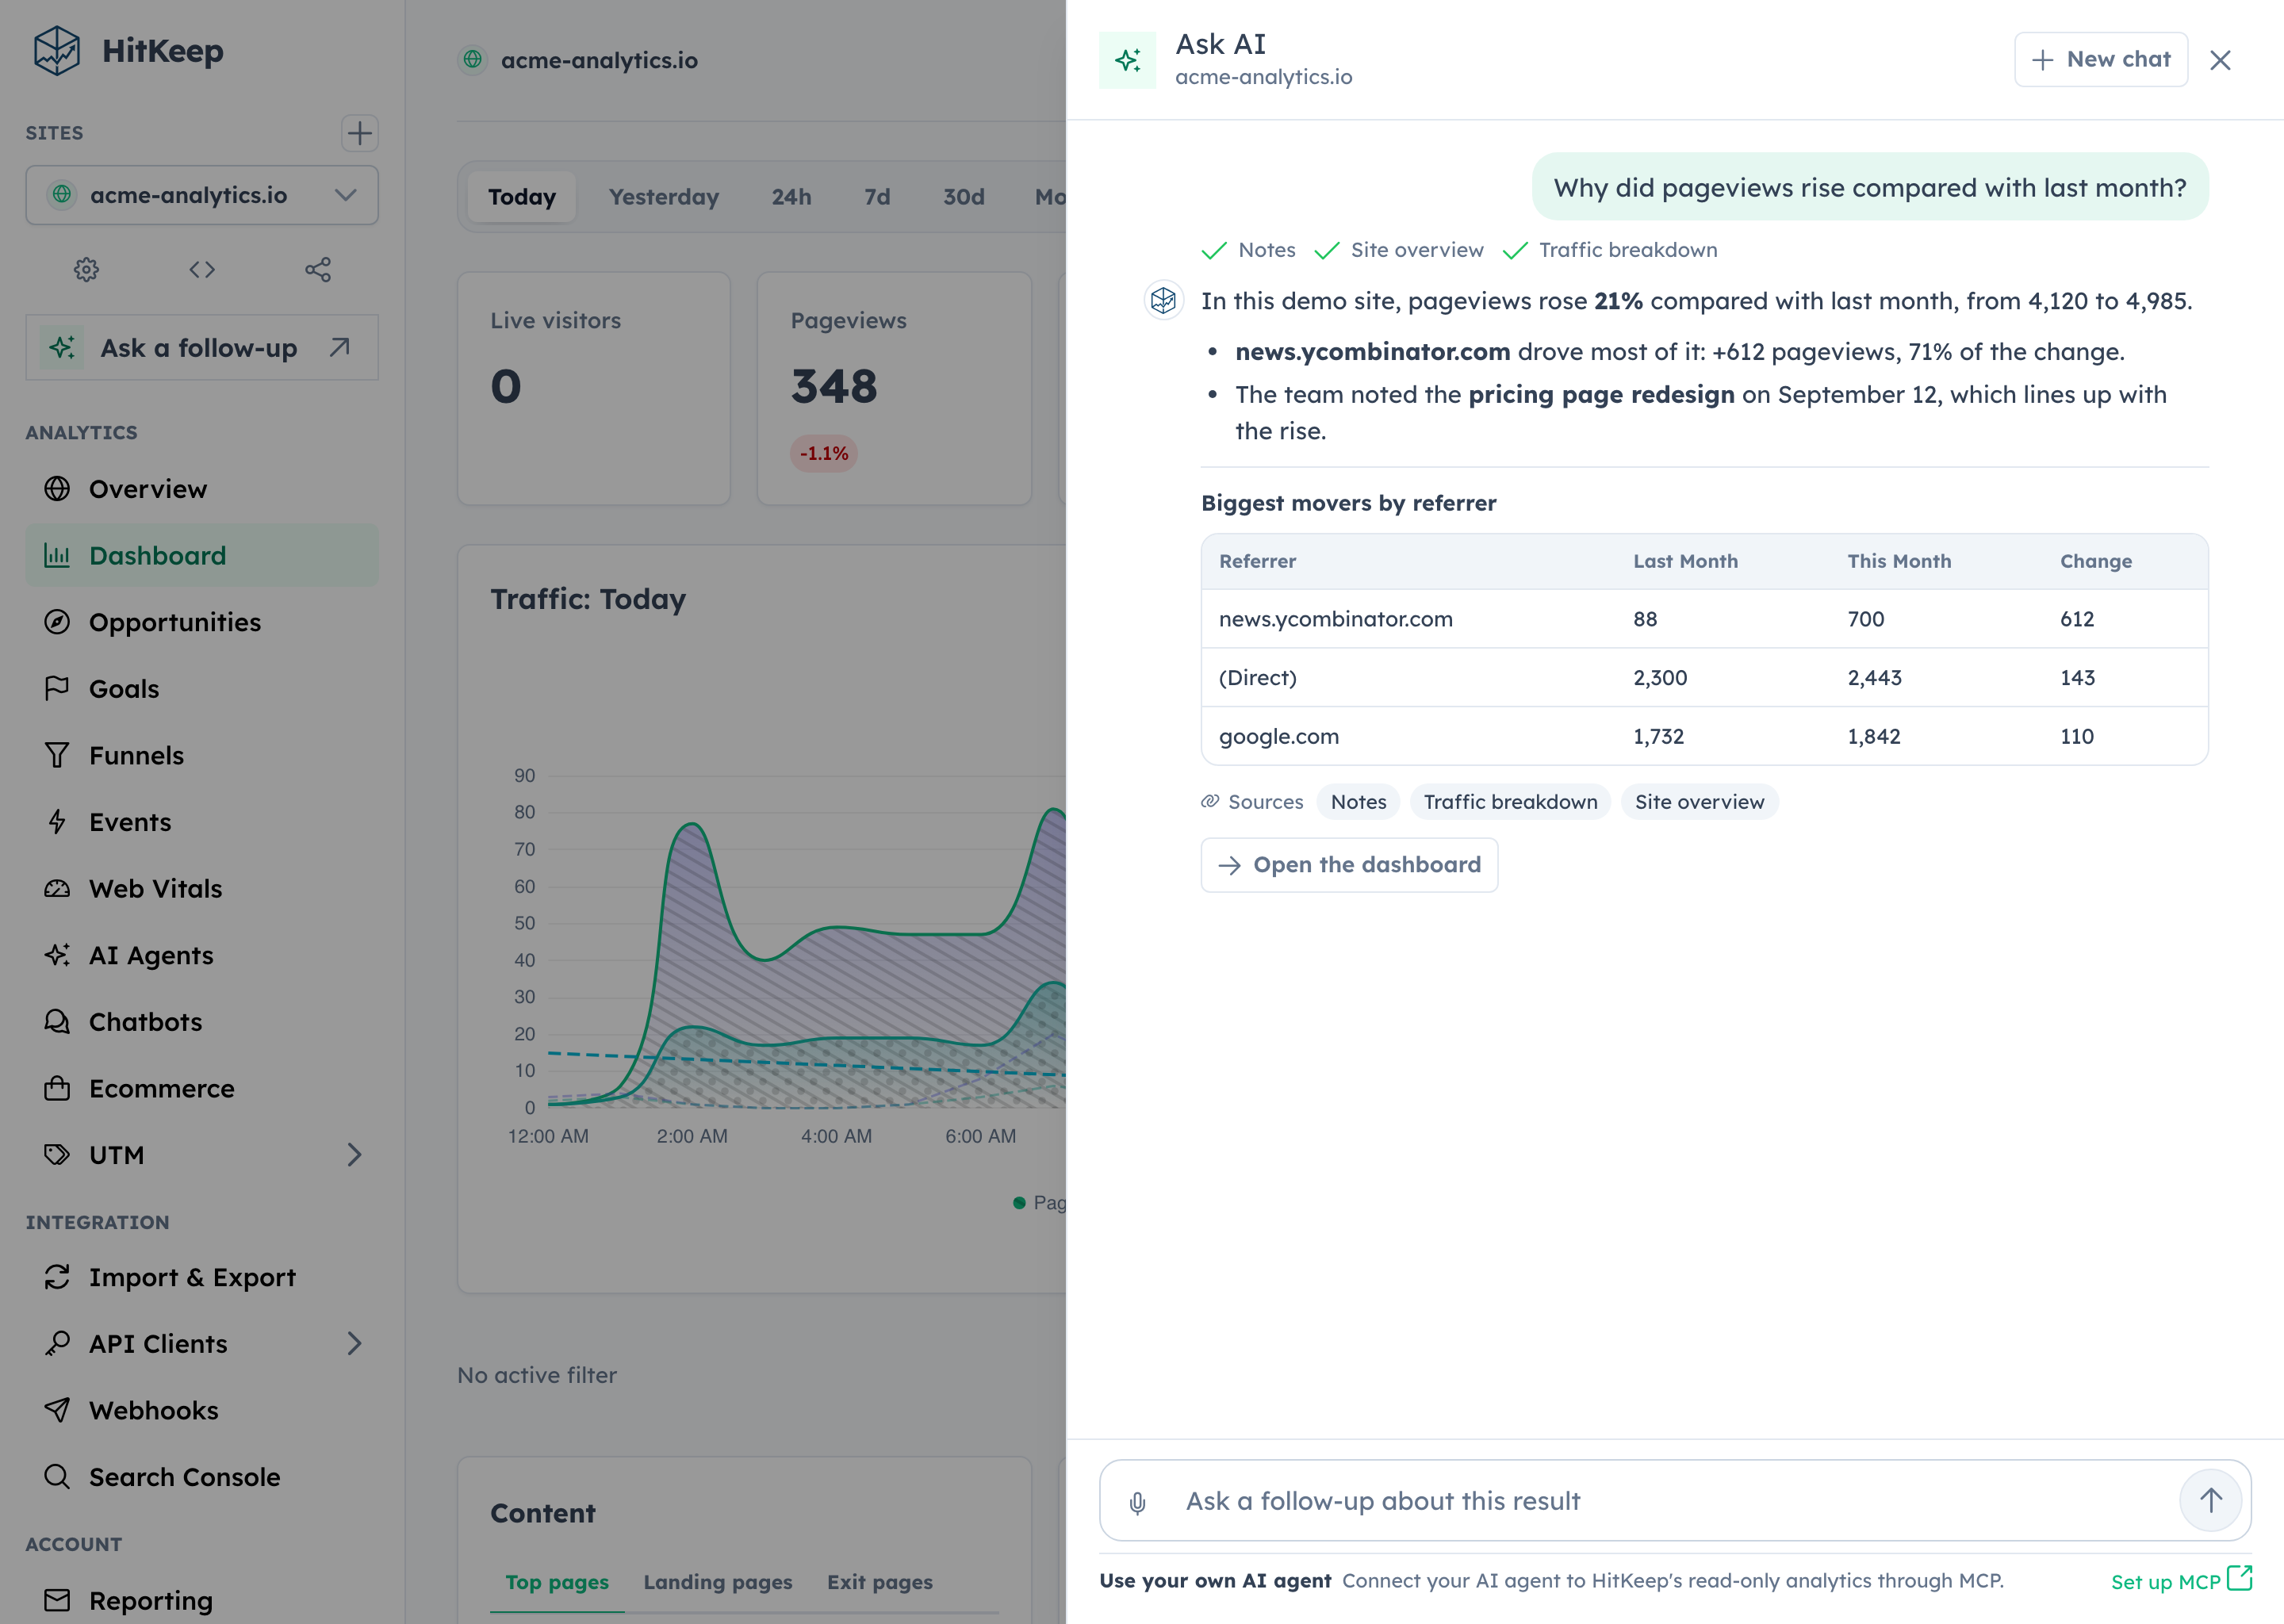Click the HitKeep logo
2284x1624 pixels.
[127, 51]
